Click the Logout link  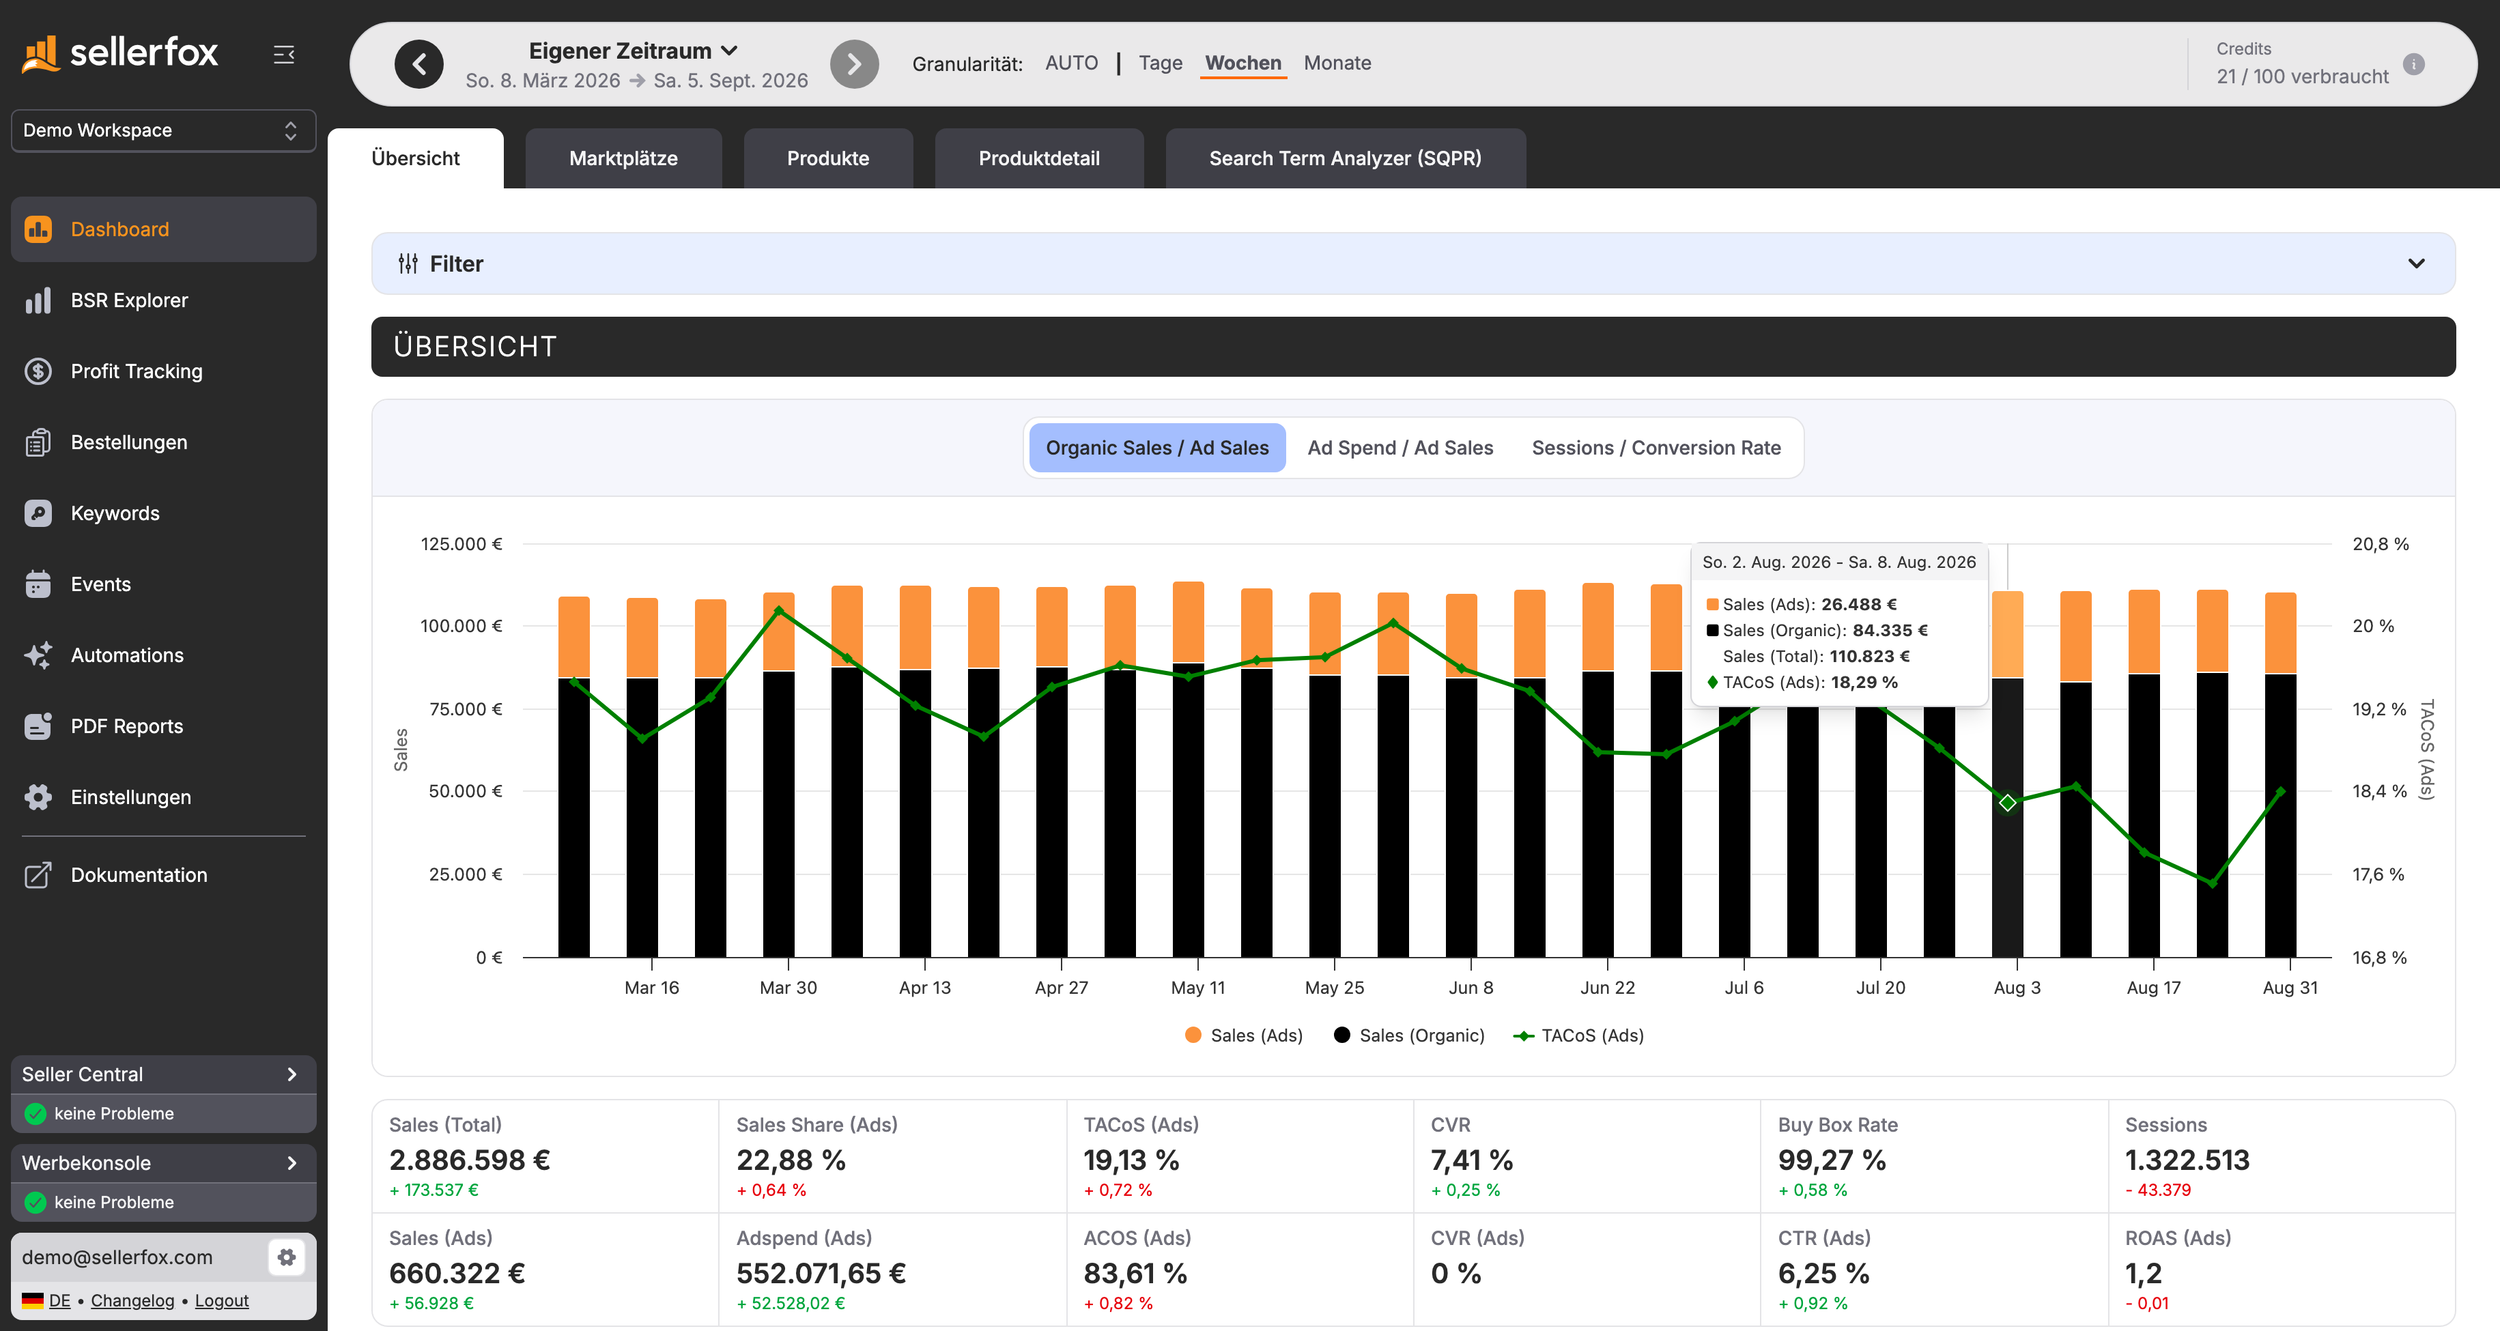[x=221, y=1300]
